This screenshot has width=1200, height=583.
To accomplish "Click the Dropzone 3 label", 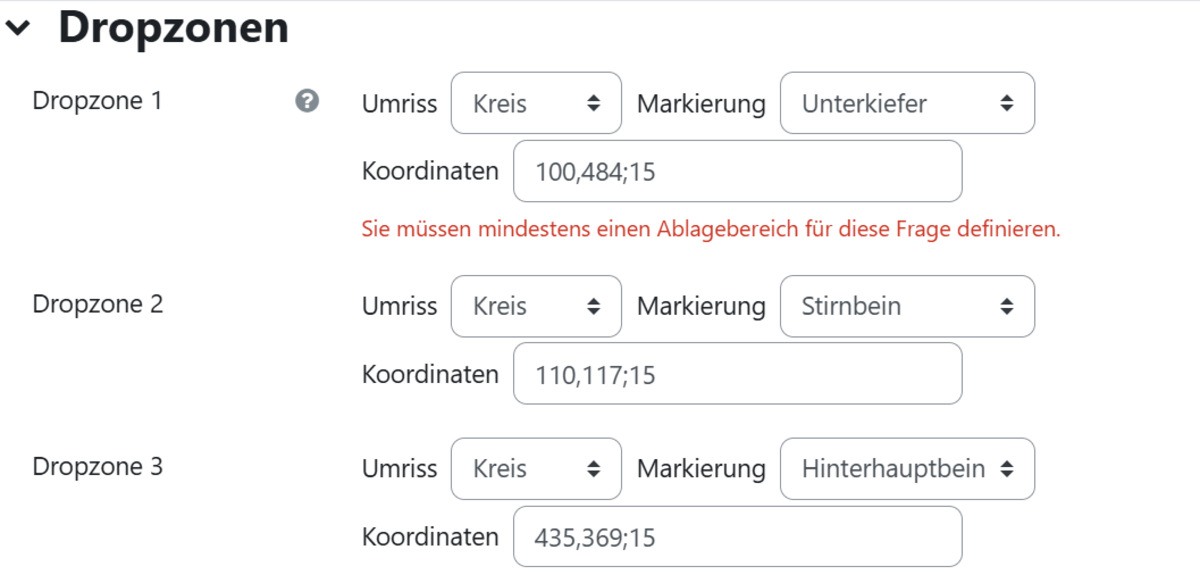I will [97, 467].
